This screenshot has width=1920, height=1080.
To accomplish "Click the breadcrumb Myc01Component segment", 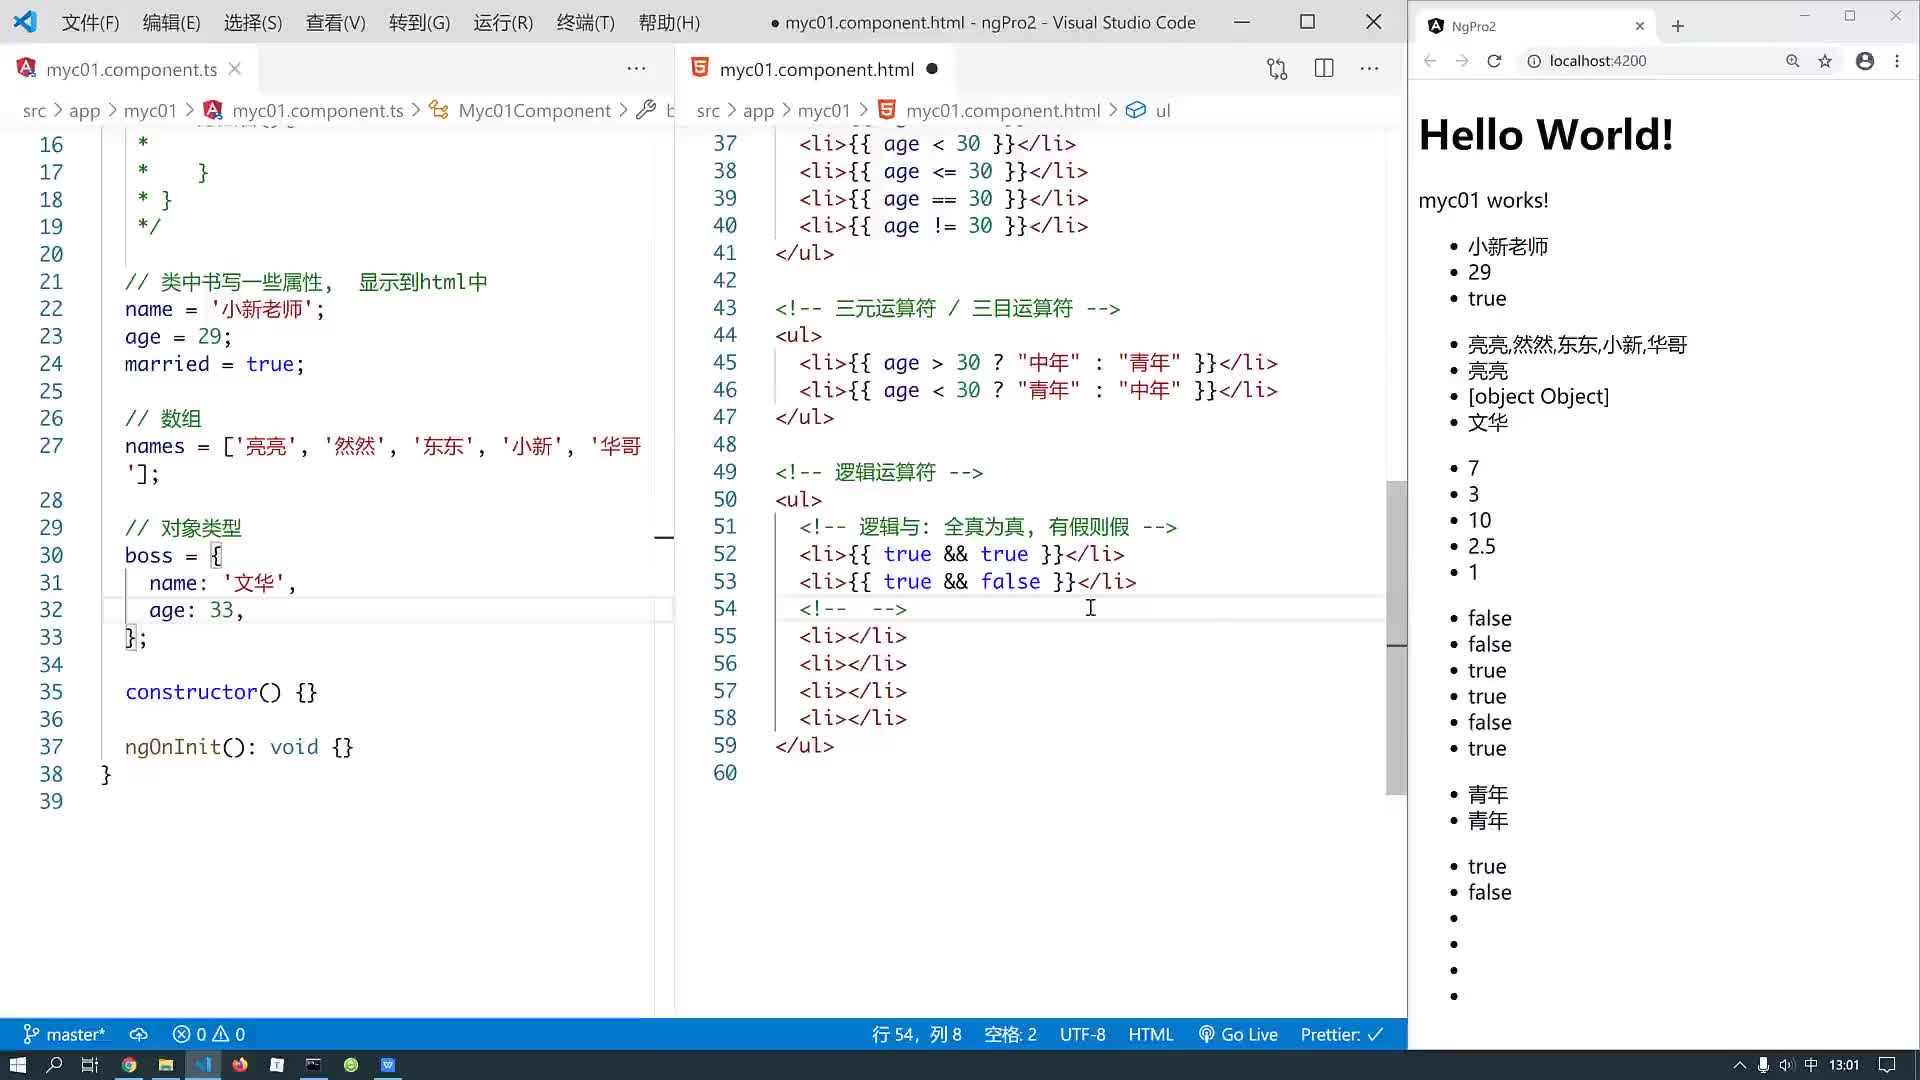I will 533,109.
